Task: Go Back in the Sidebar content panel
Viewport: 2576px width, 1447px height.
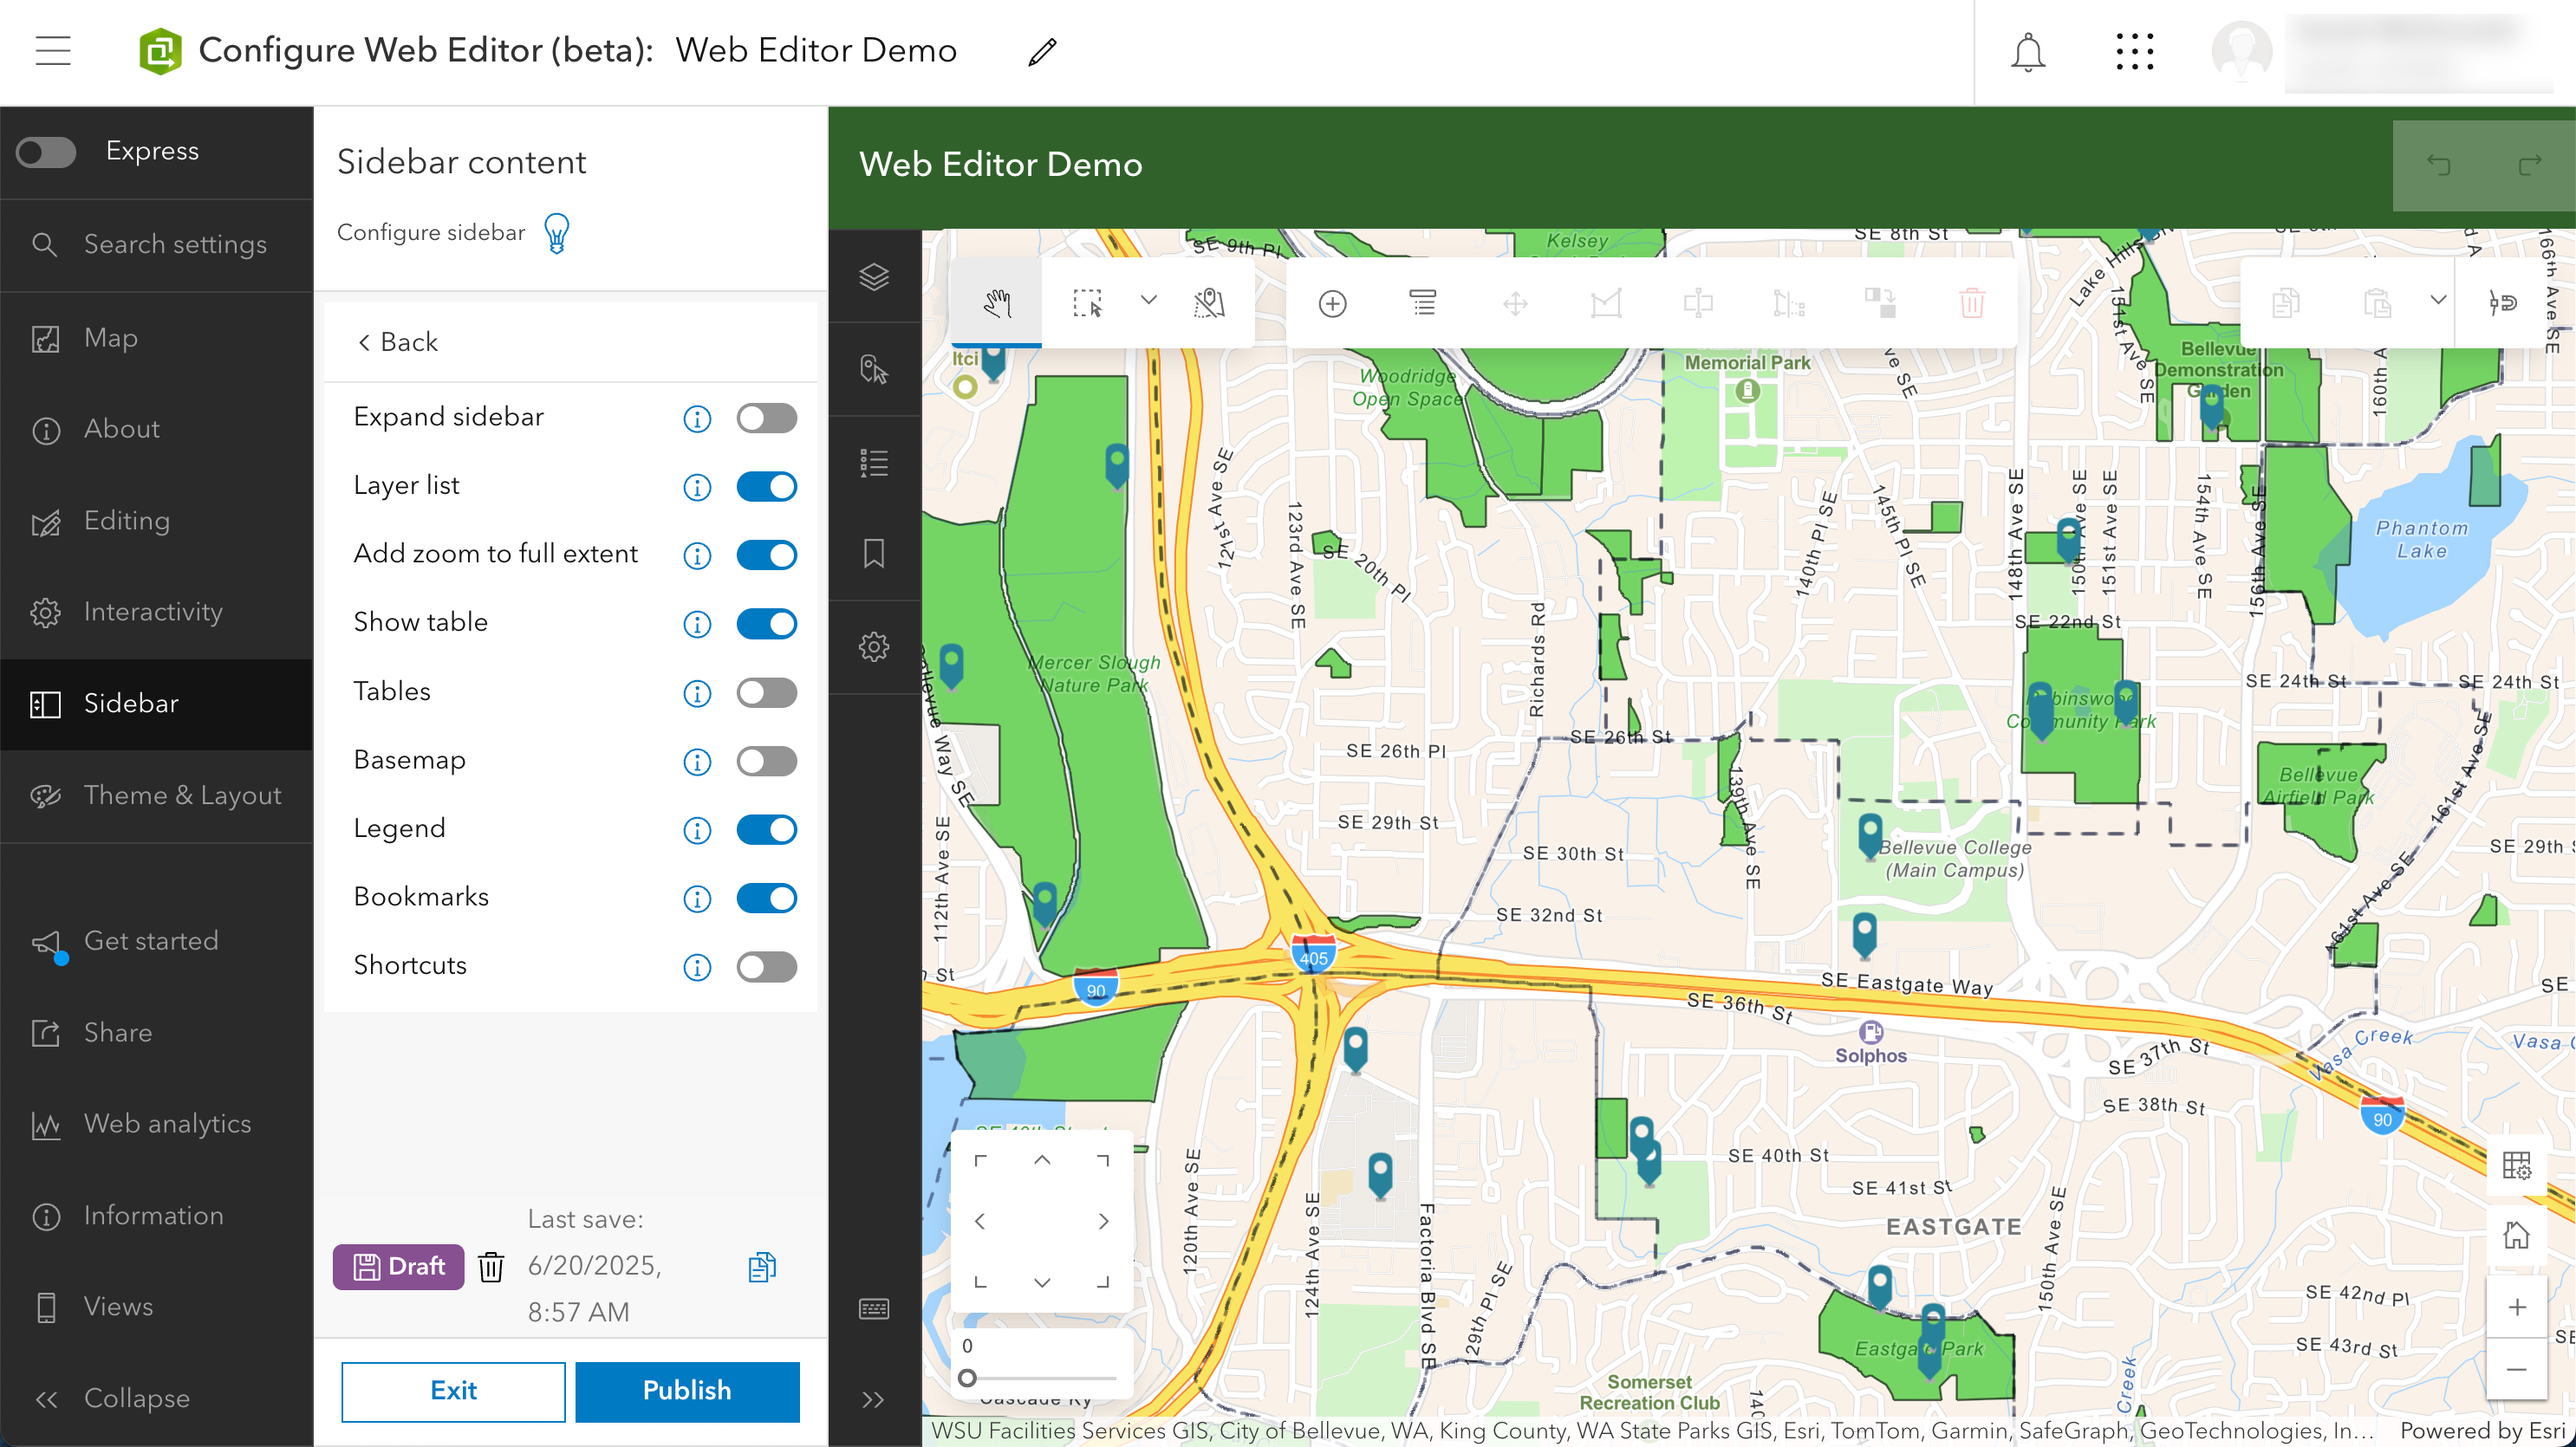Action: (397, 342)
